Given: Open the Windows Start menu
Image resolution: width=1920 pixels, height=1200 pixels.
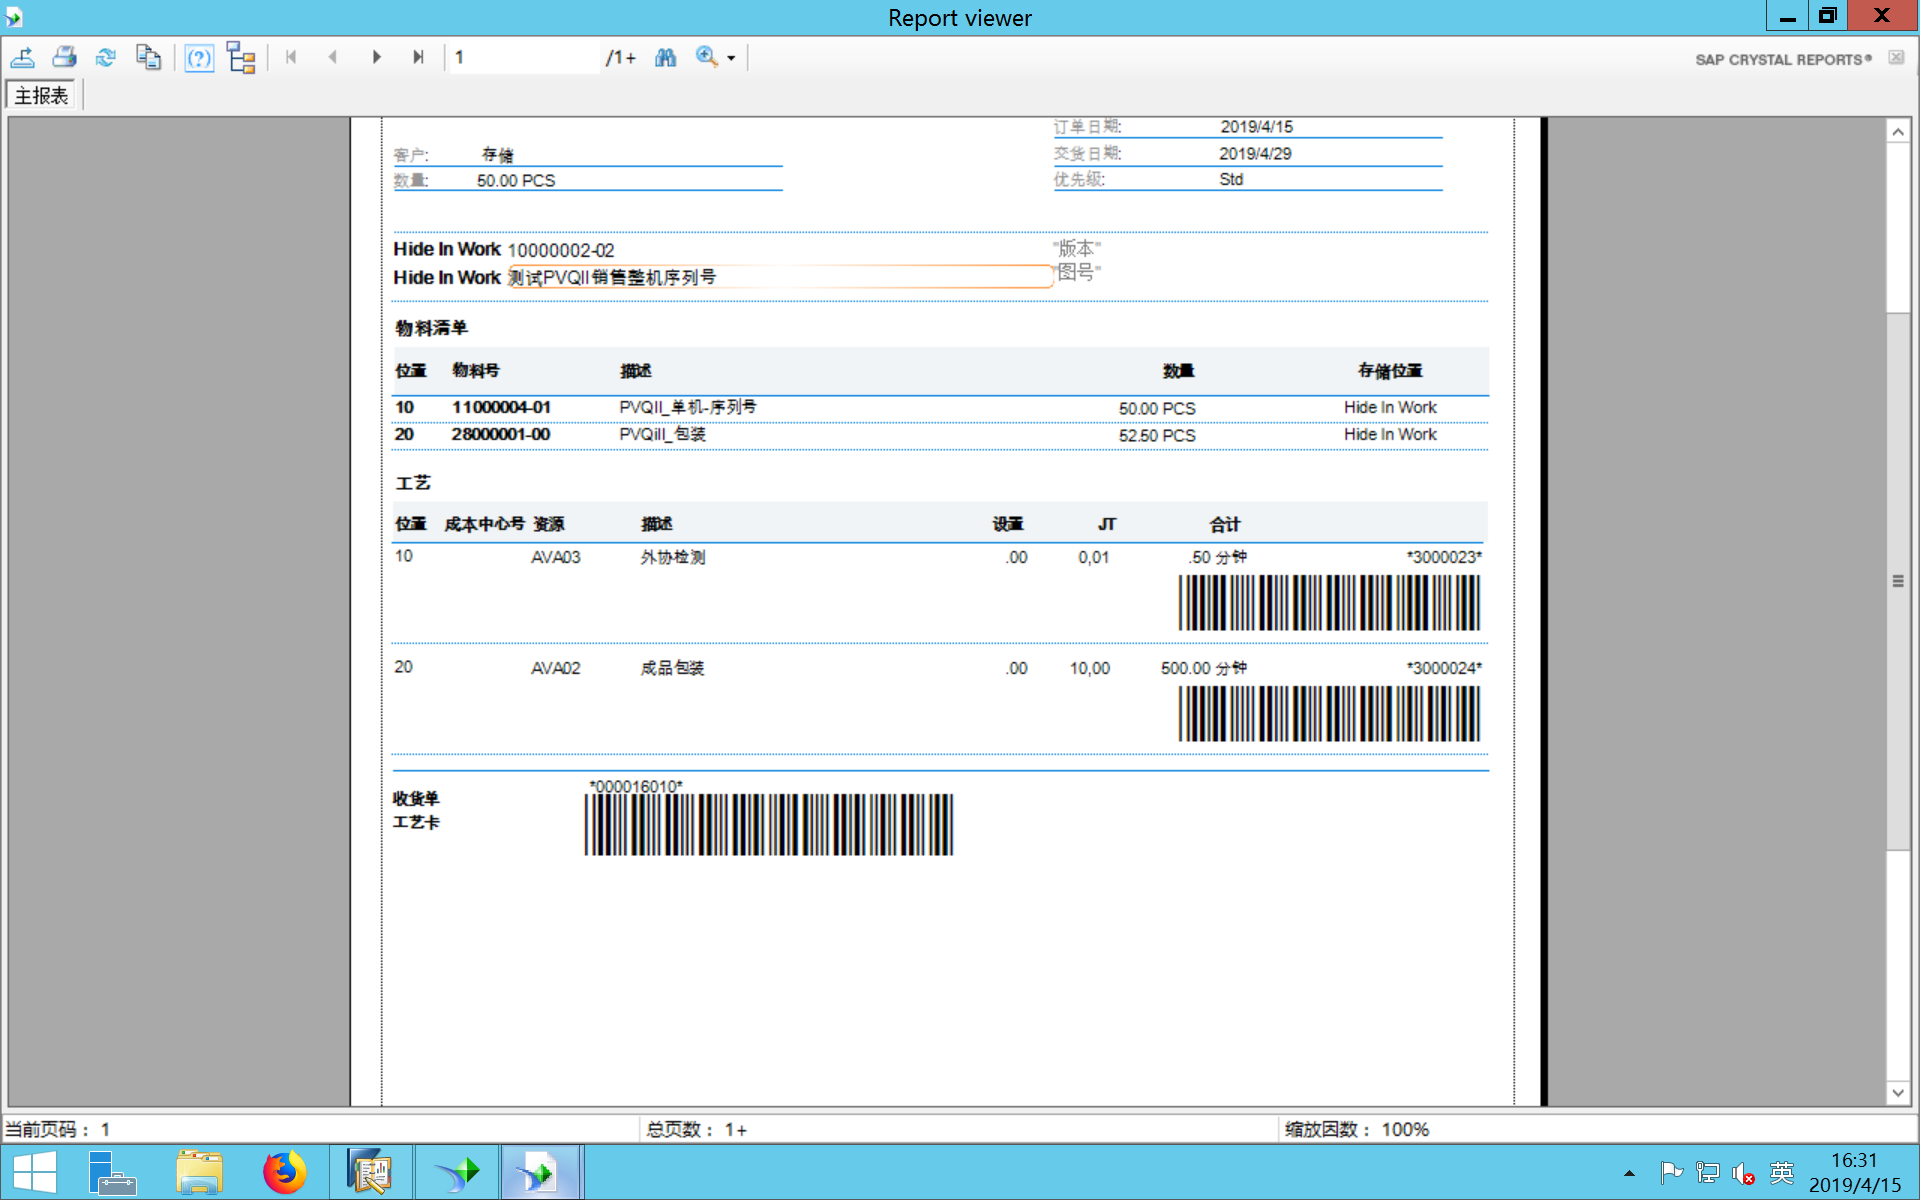Looking at the screenshot, I should pyautogui.click(x=34, y=1172).
